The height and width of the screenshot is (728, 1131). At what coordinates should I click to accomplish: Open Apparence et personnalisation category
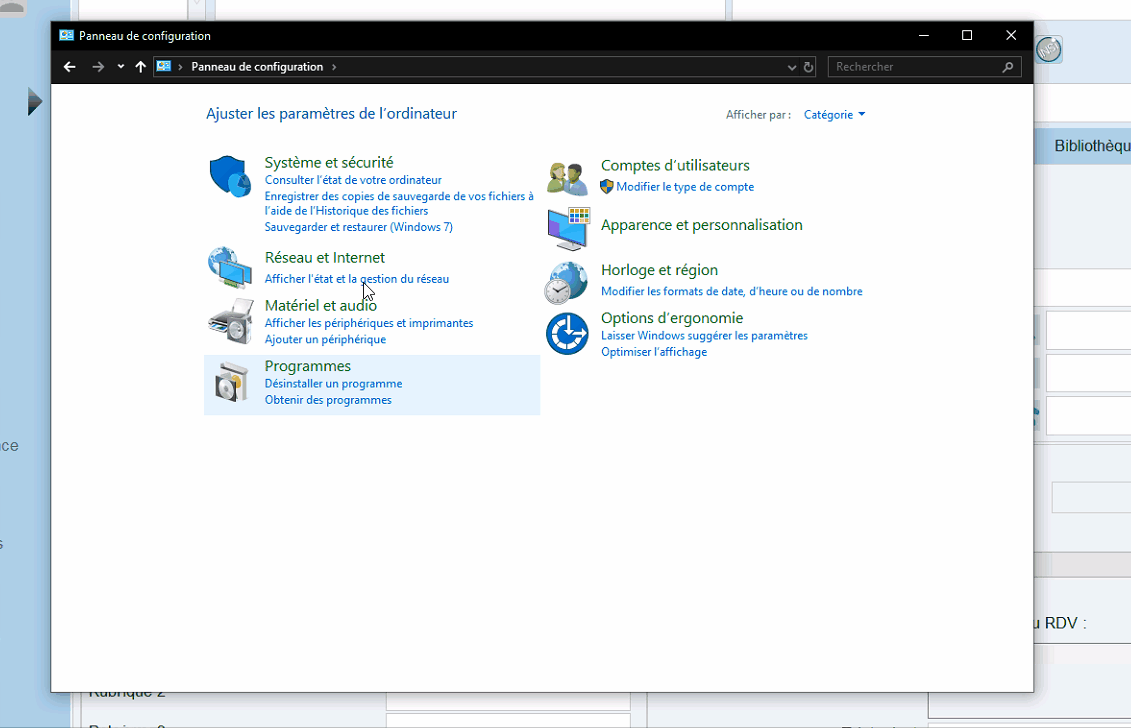(702, 225)
